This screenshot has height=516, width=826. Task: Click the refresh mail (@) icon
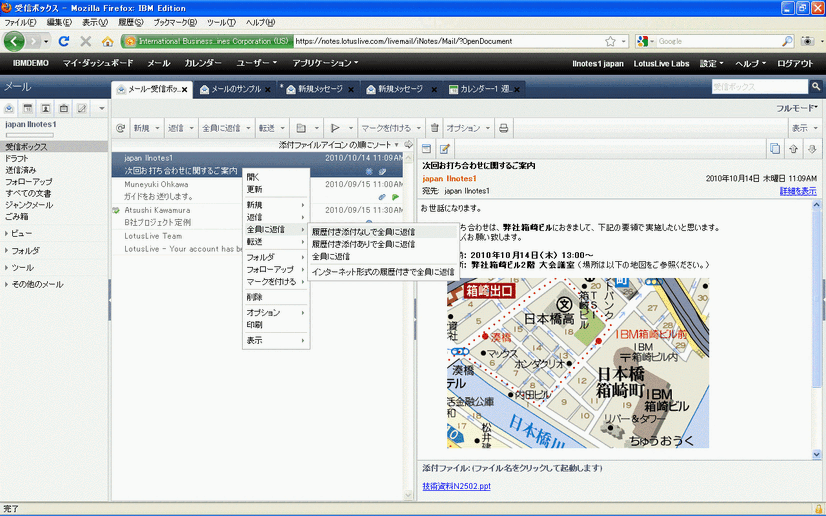coord(121,128)
